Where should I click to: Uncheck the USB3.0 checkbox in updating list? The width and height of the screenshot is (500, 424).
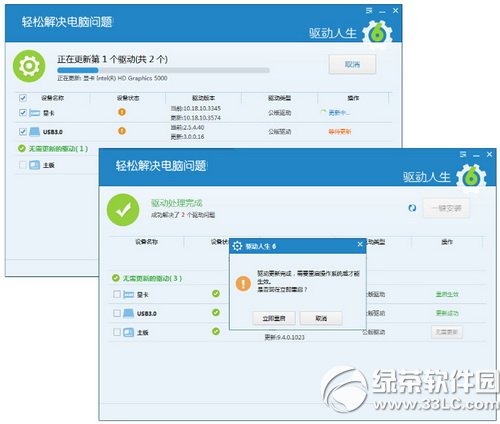(x=23, y=132)
